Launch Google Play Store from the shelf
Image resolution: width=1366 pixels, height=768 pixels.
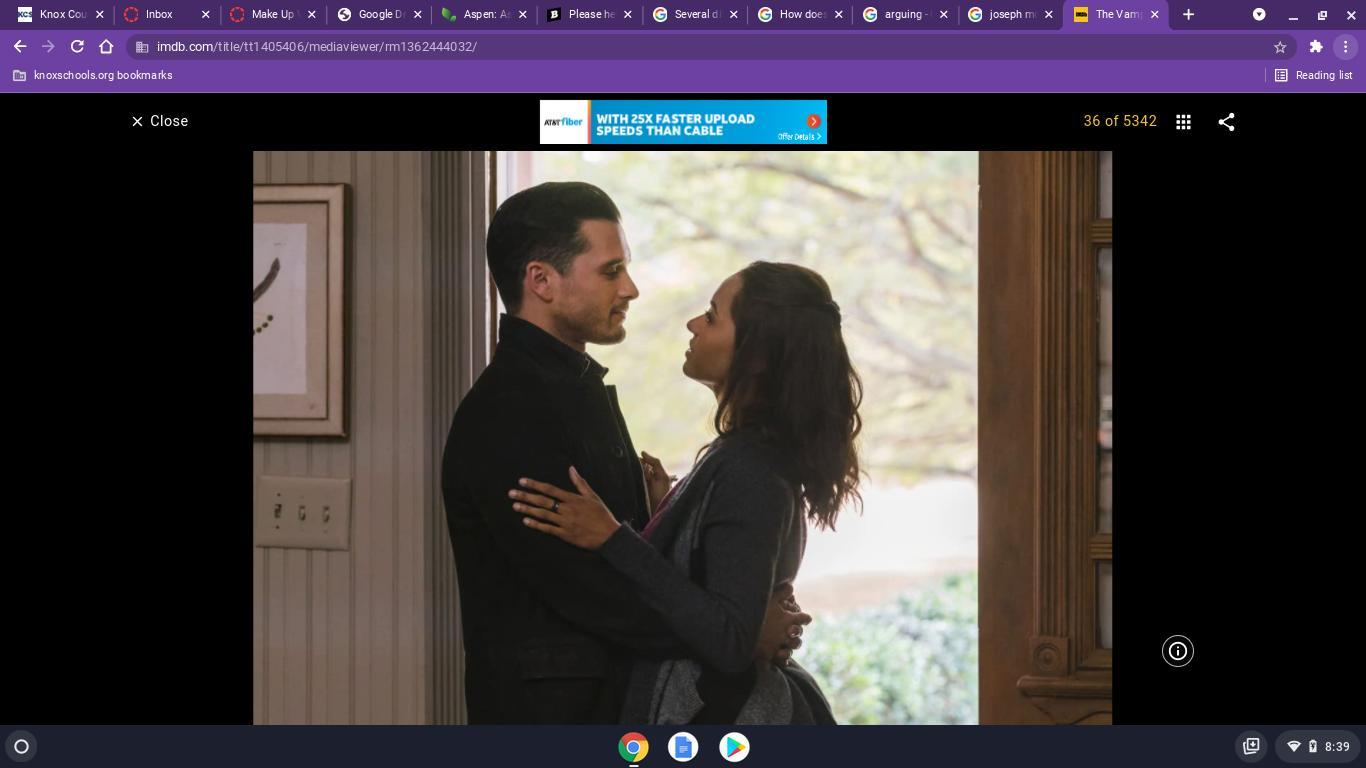click(734, 747)
